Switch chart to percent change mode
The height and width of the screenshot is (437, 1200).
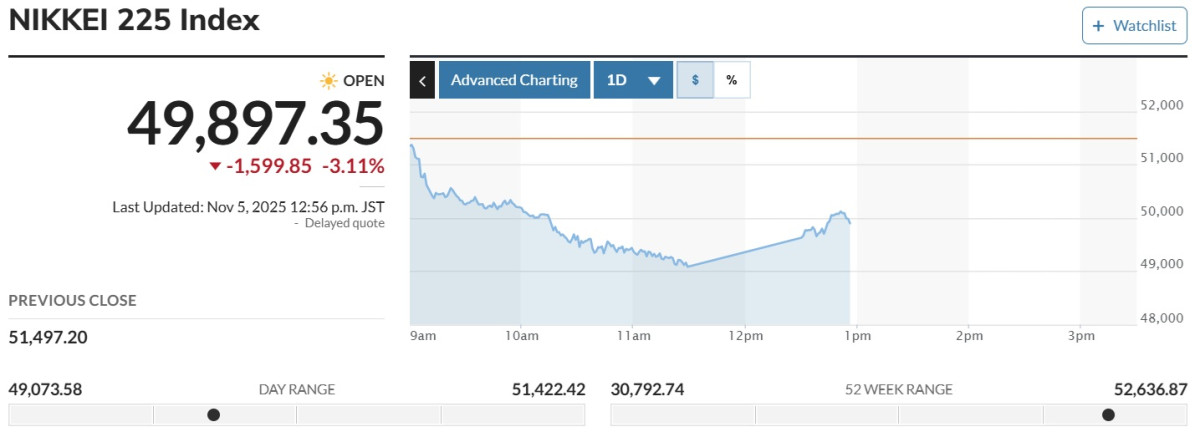coord(731,80)
